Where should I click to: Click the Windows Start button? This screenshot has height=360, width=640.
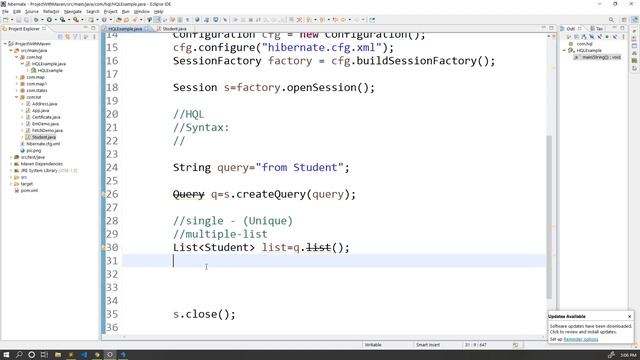pyautogui.click(x=7, y=355)
